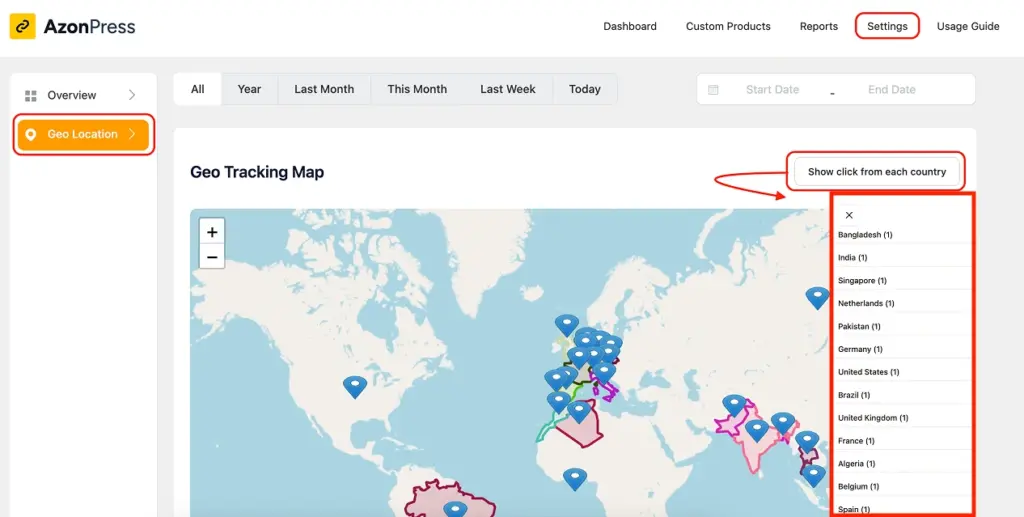This screenshot has height=517, width=1024.
Task: Click the Start Date input field
Action: (x=773, y=89)
